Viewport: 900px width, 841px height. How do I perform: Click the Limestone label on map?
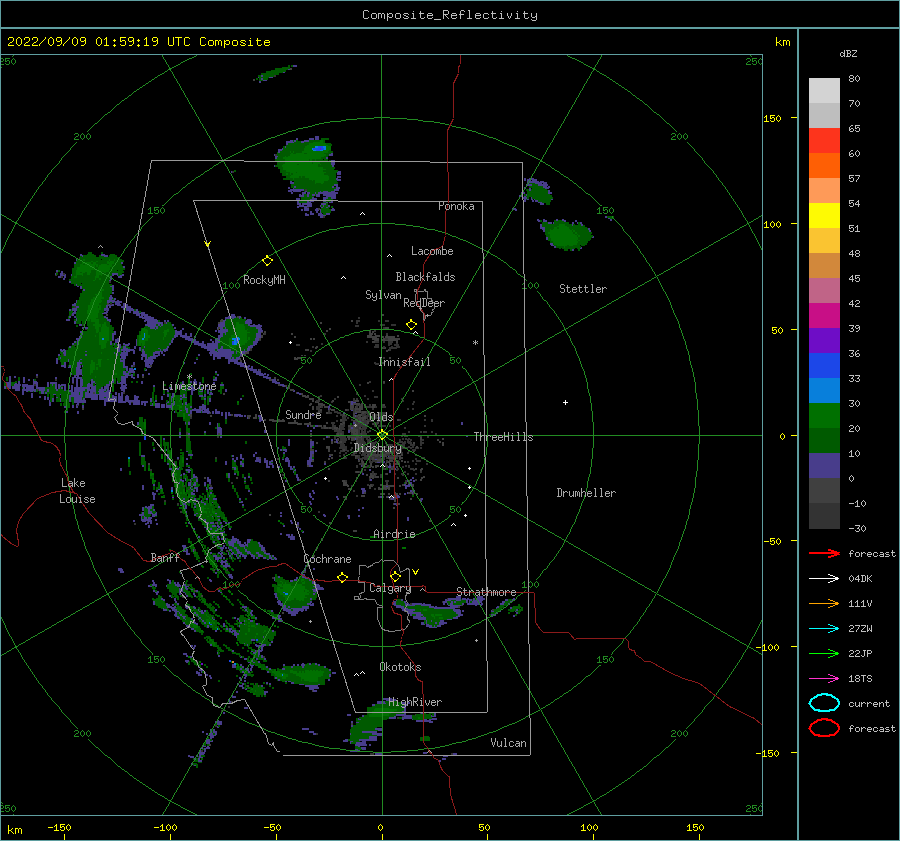pos(189,386)
